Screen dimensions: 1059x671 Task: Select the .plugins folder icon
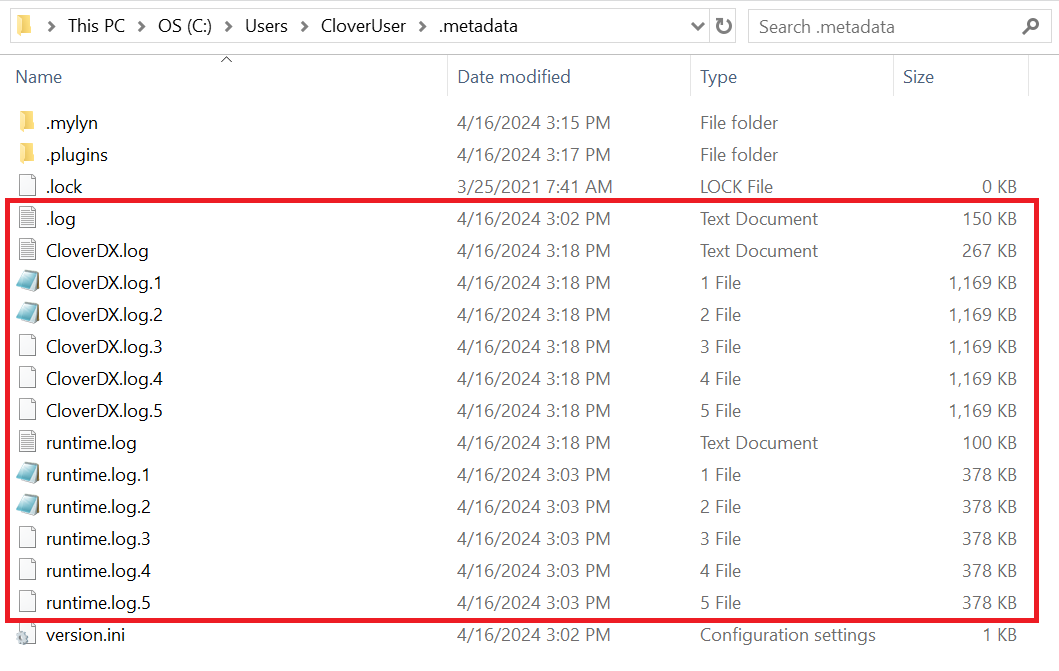(27, 155)
